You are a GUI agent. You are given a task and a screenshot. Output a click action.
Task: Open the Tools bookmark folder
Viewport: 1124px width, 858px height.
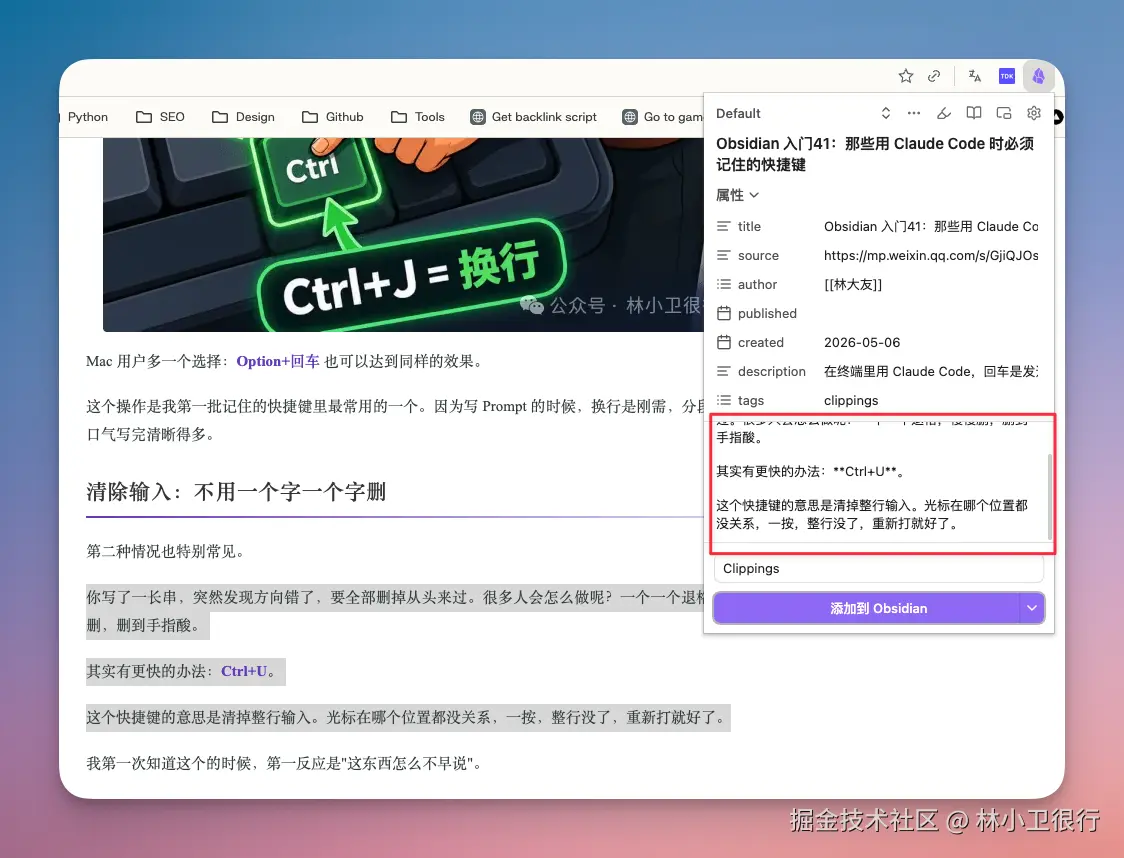[418, 117]
